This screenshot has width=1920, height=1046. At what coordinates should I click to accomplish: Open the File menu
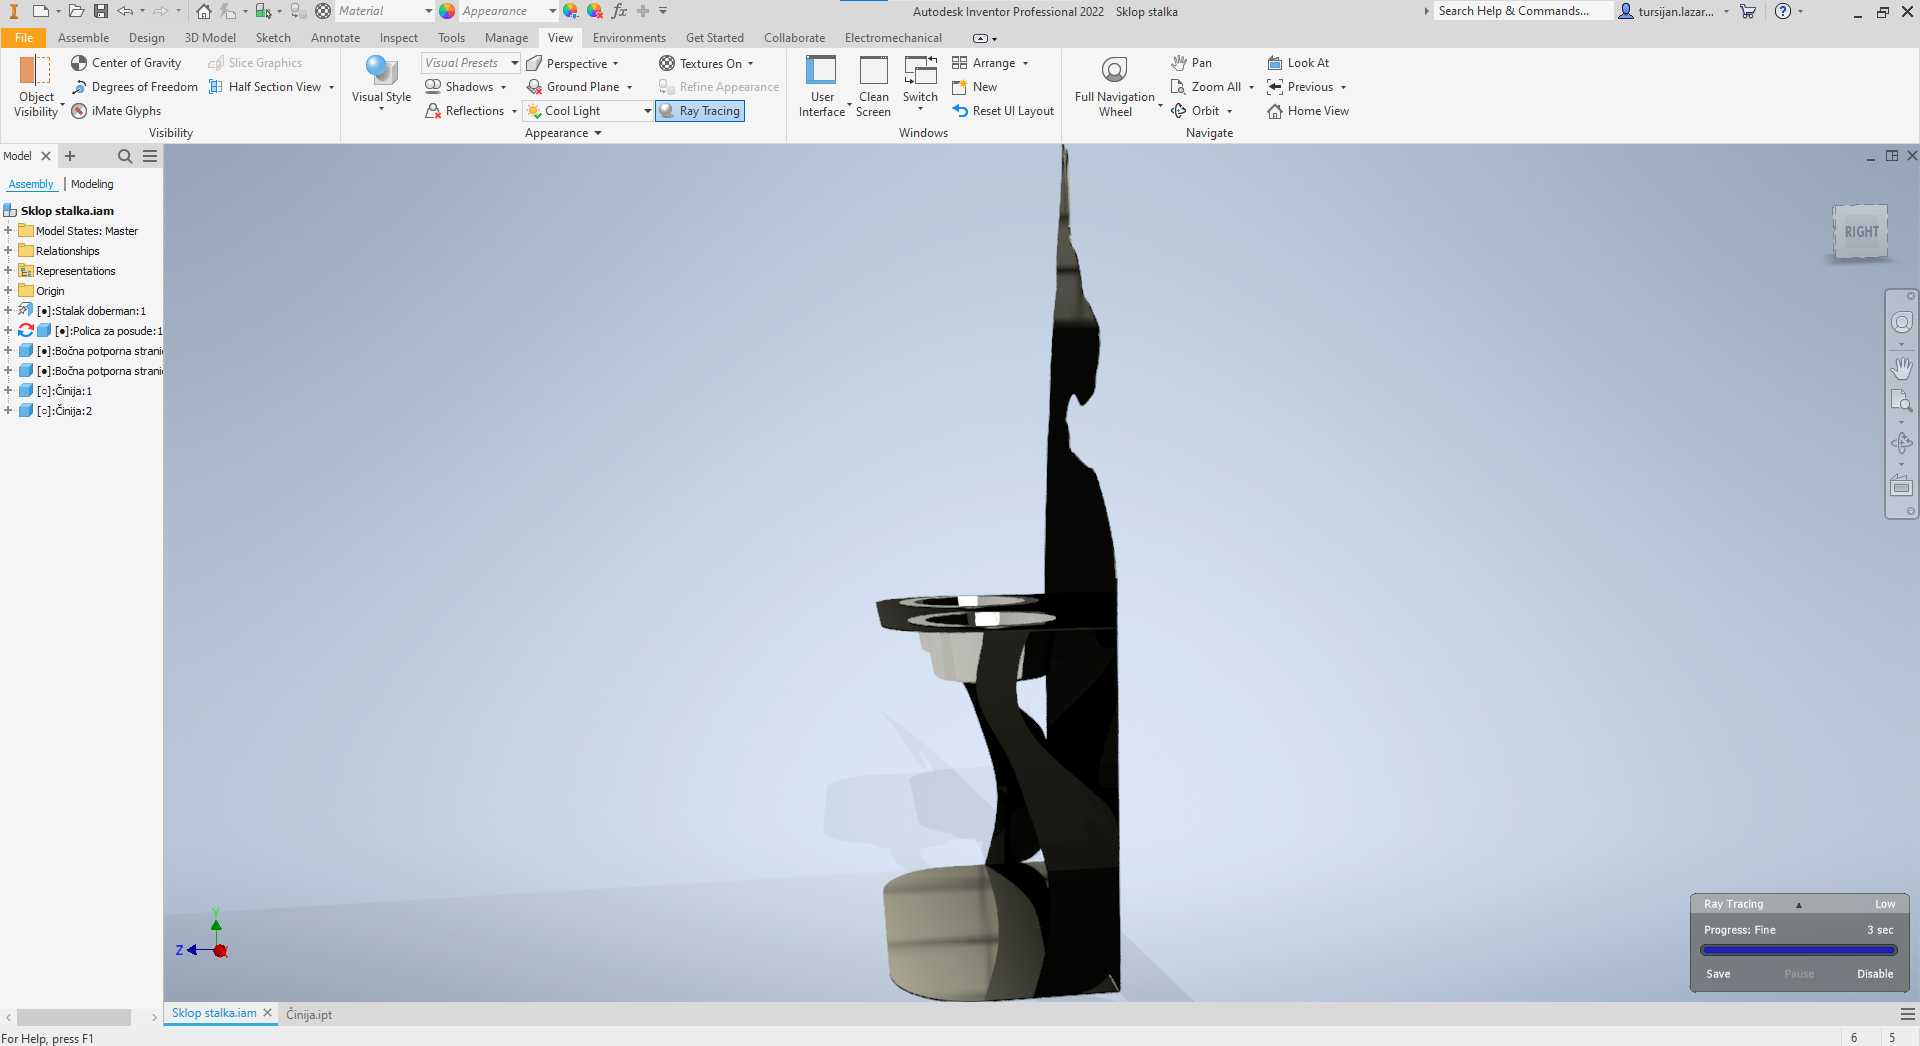(x=23, y=38)
